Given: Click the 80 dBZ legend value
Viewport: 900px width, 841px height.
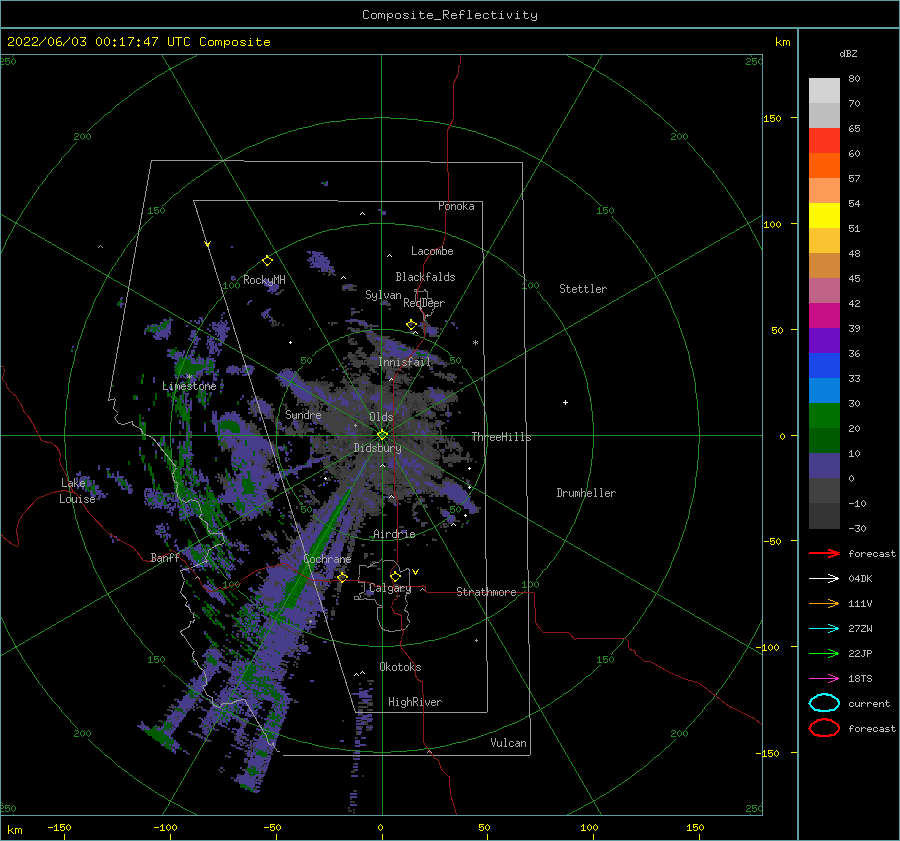Looking at the screenshot, I should (854, 79).
